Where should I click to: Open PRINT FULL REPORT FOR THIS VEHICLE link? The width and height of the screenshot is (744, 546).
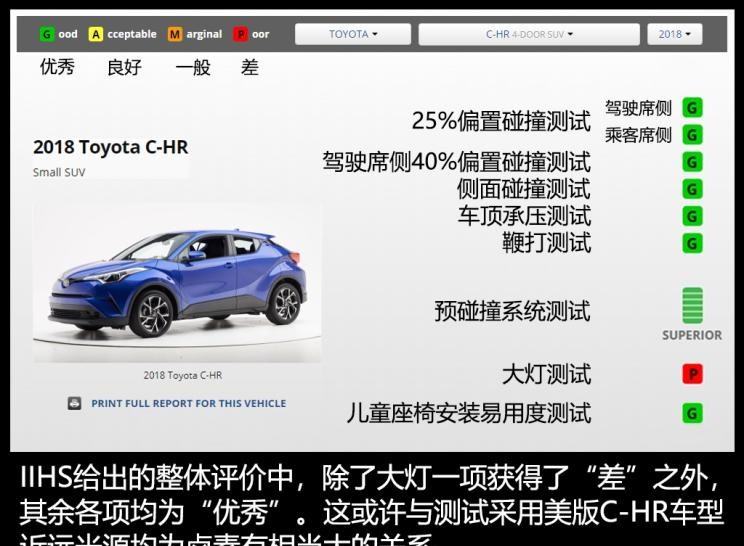click(189, 404)
